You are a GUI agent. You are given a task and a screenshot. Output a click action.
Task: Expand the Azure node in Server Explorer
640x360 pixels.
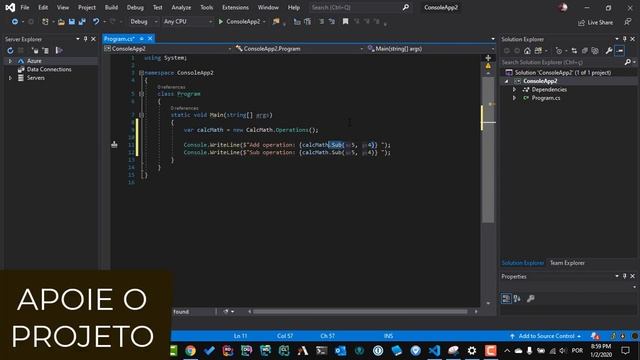pyautogui.click(x=10, y=61)
